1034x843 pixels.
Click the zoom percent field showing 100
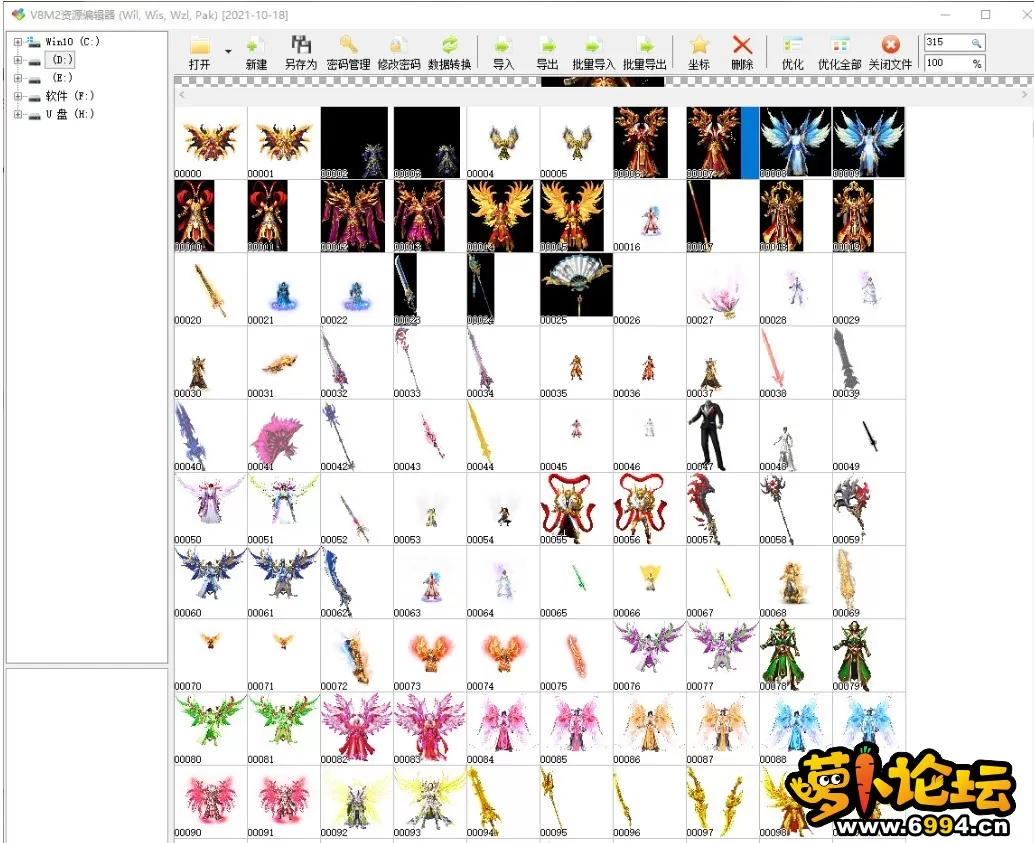pos(954,63)
